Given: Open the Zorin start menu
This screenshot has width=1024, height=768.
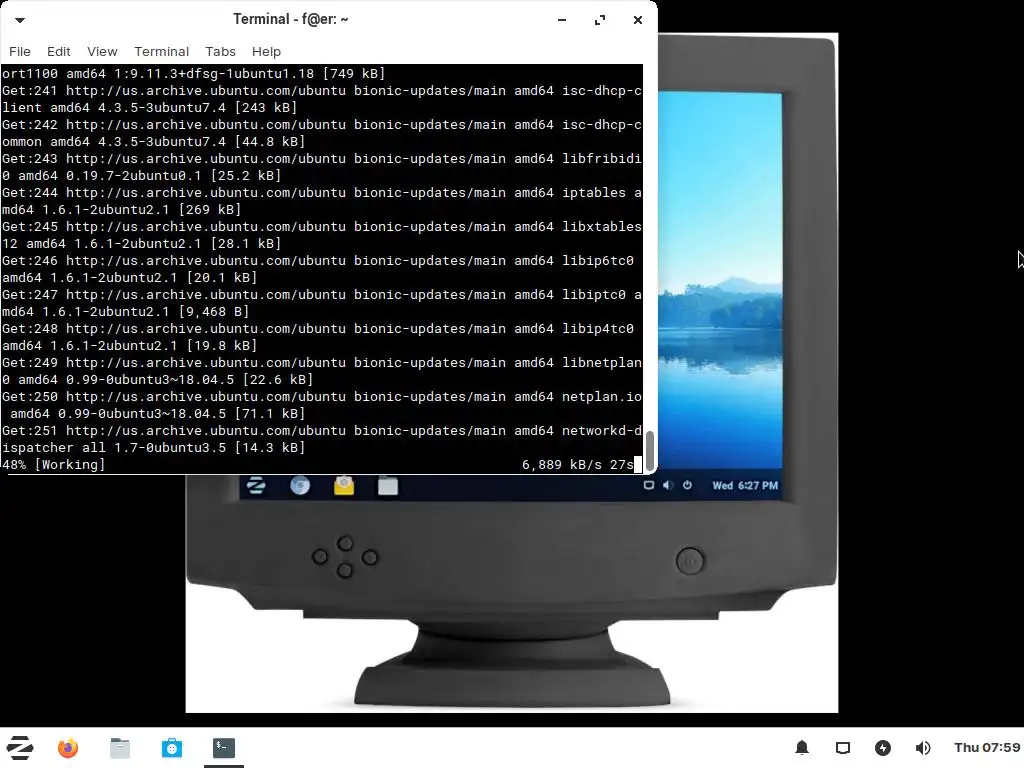Looking at the screenshot, I should click(20, 748).
